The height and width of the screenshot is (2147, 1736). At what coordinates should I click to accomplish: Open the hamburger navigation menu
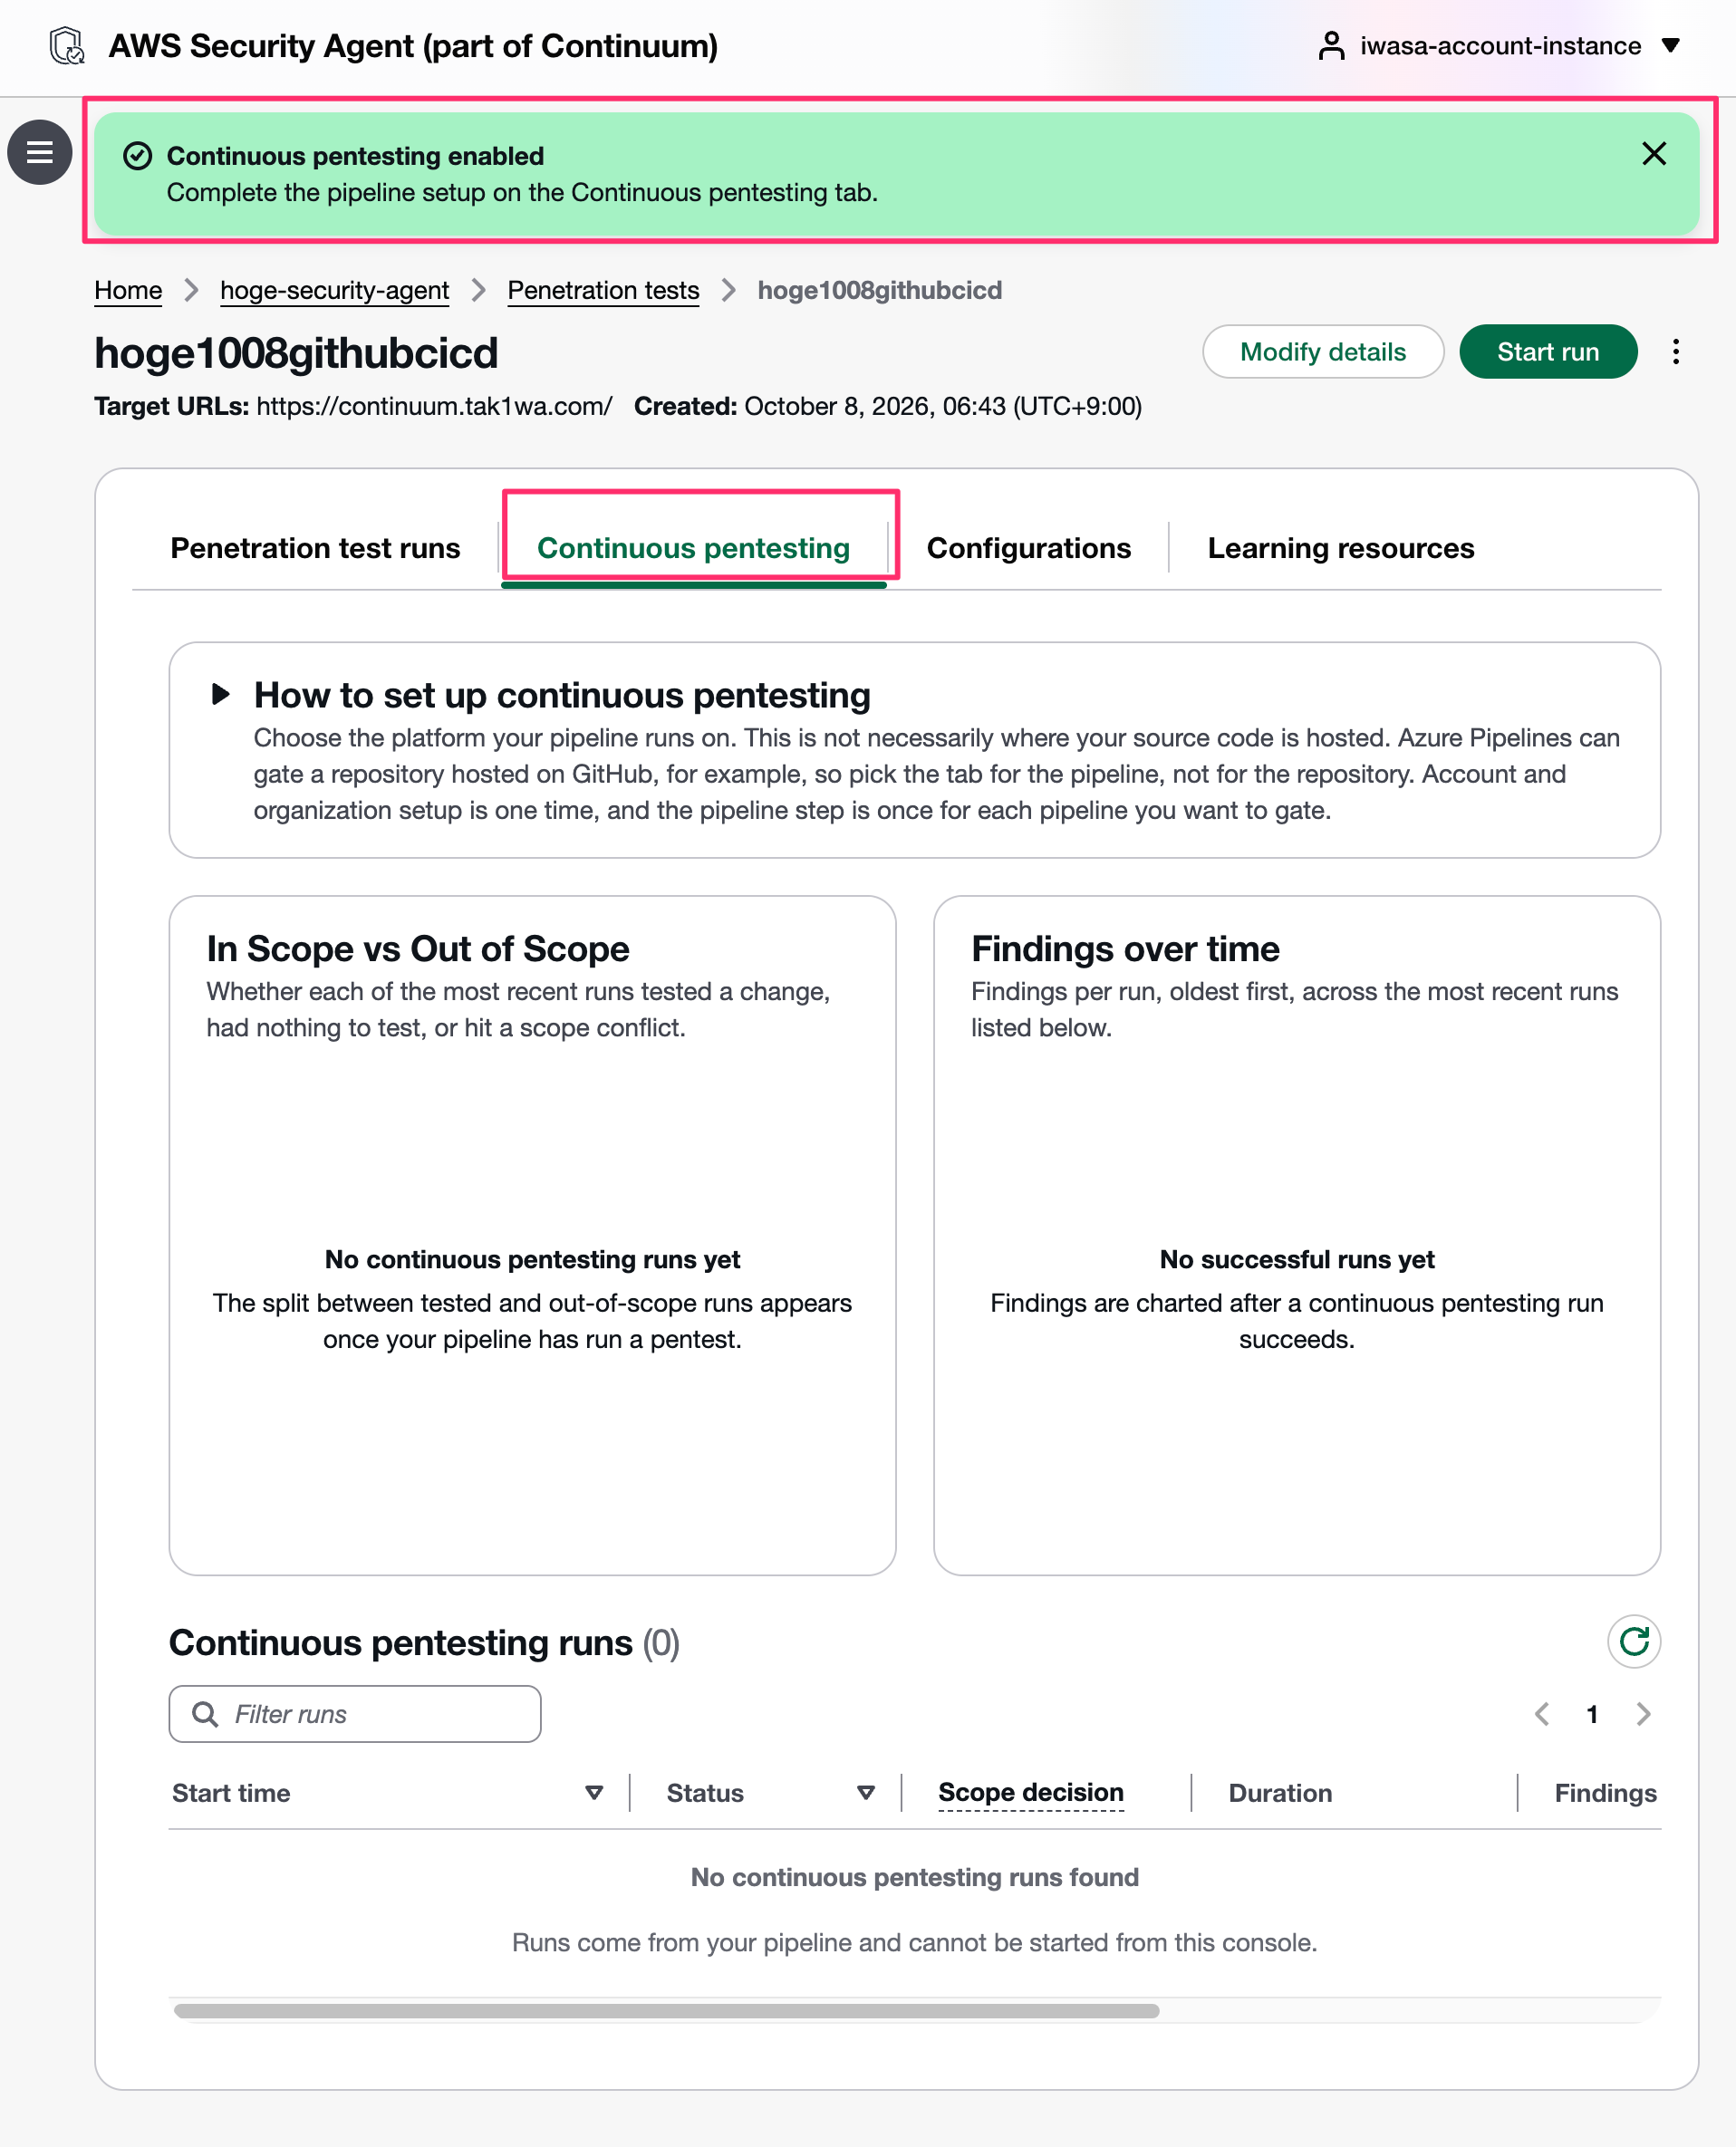click(x=40, y=152)
